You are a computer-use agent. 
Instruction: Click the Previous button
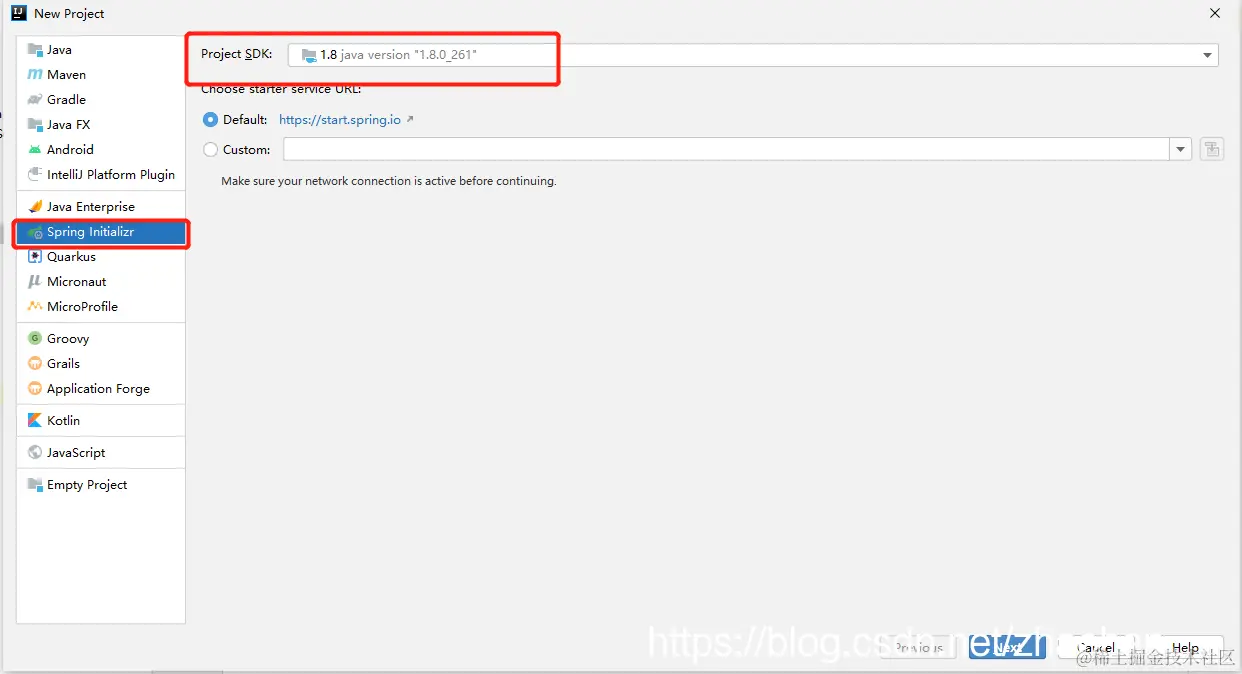click(919, 647)
